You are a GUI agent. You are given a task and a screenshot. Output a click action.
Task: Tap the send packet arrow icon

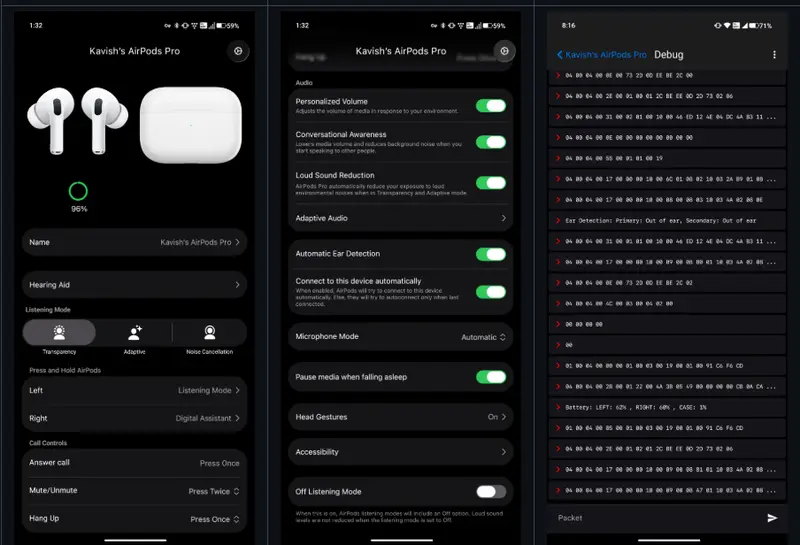772,518
